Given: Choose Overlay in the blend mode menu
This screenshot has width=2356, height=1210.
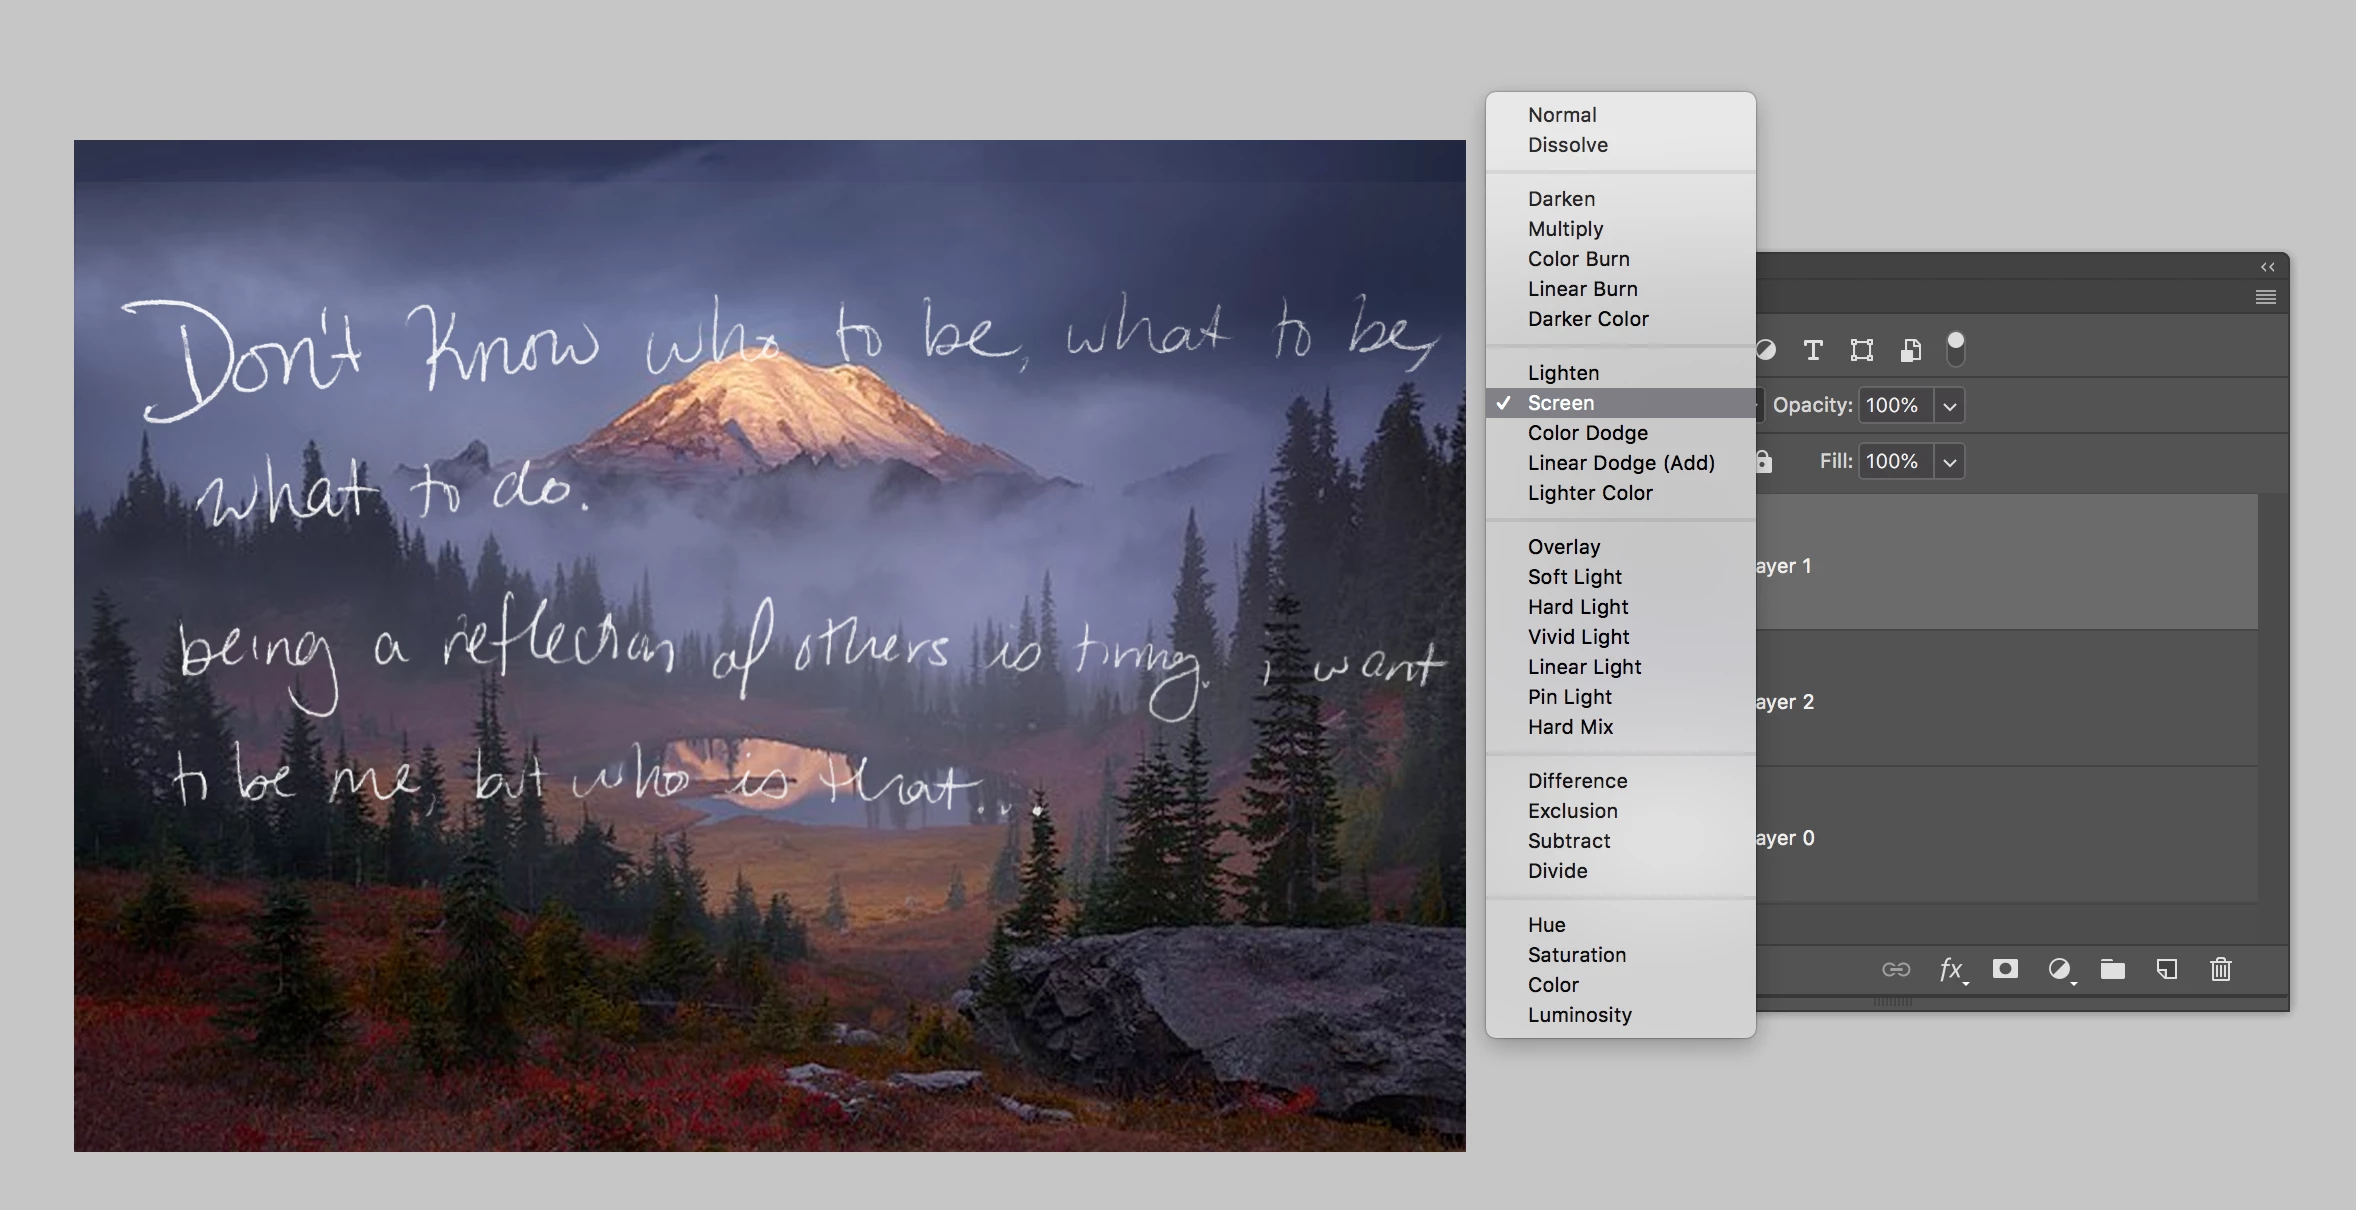Looking at the screenshot, I should 1563,547.
